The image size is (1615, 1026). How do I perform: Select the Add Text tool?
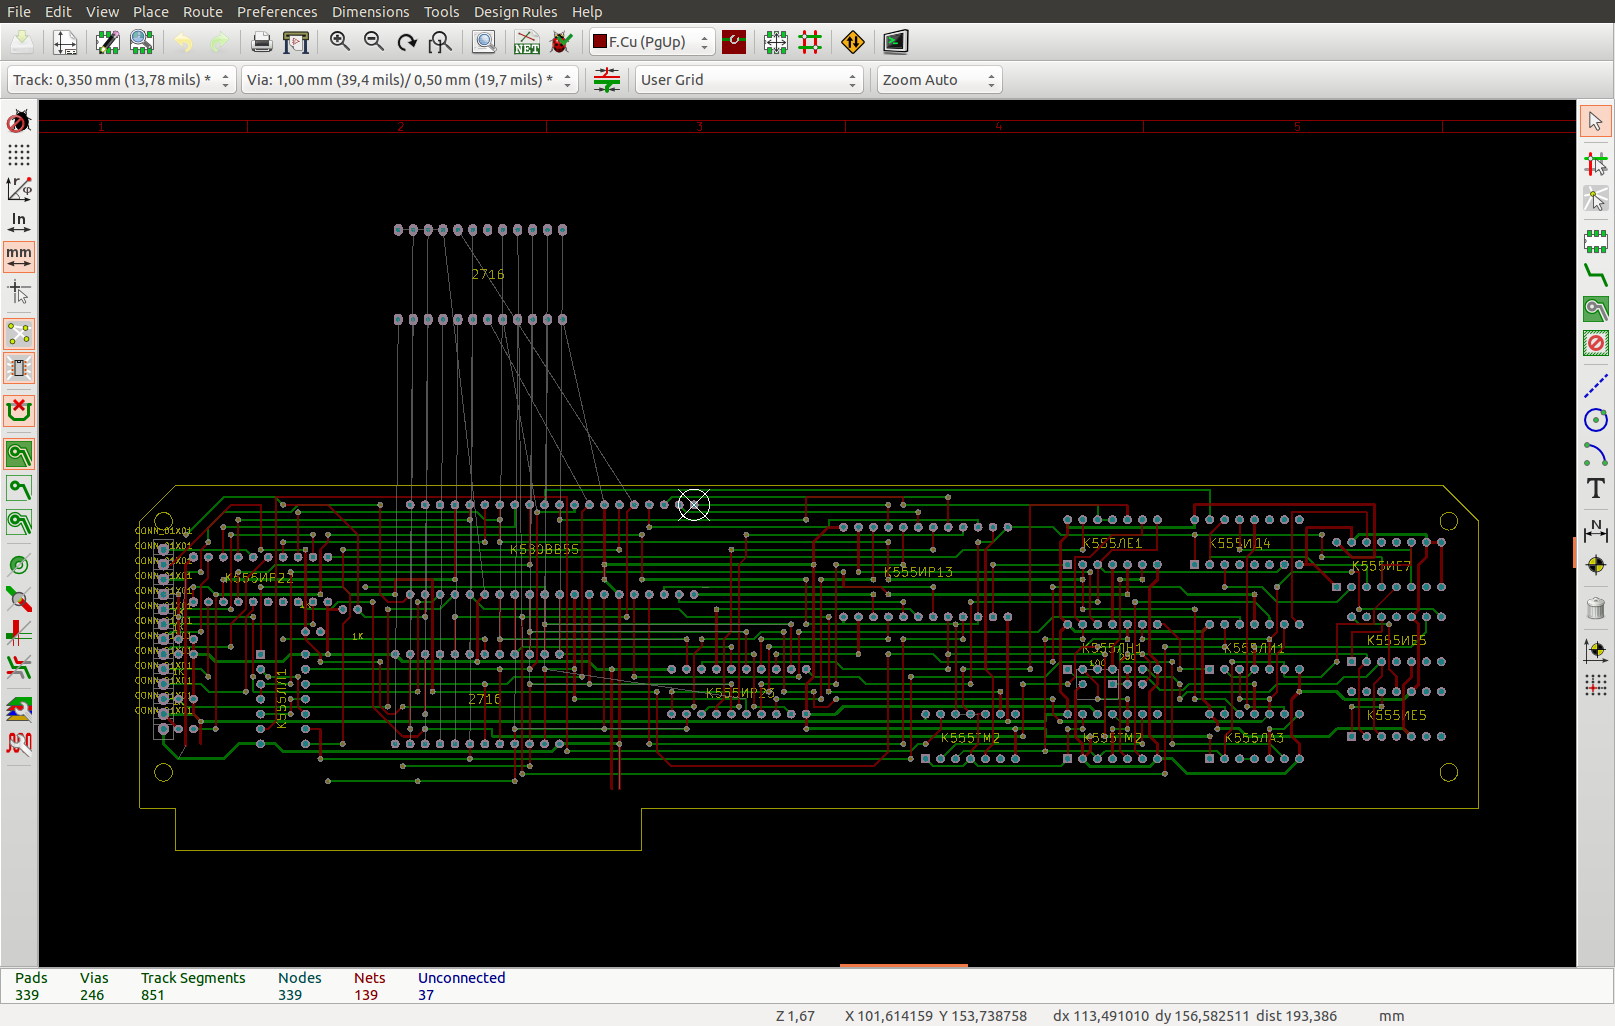tap(1595, 488)
